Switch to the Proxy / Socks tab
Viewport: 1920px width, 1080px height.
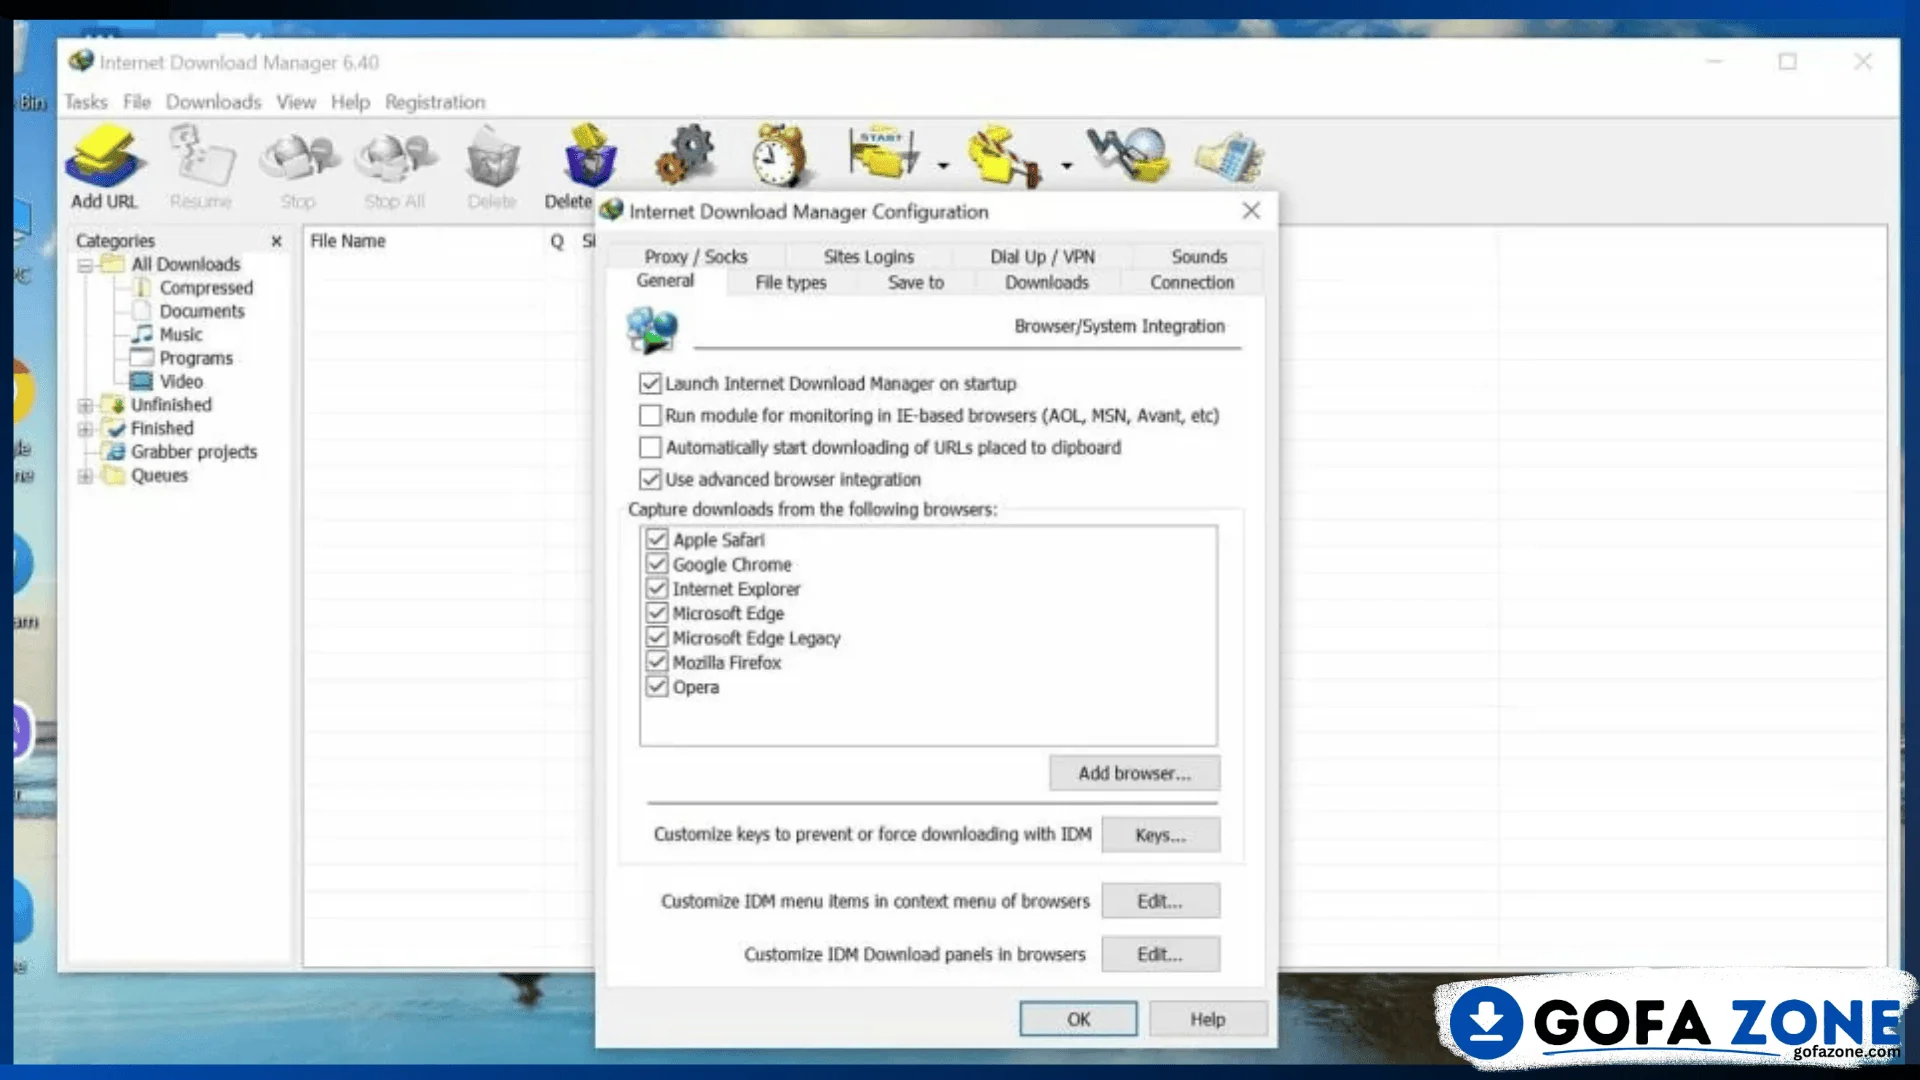pos(696,257)
